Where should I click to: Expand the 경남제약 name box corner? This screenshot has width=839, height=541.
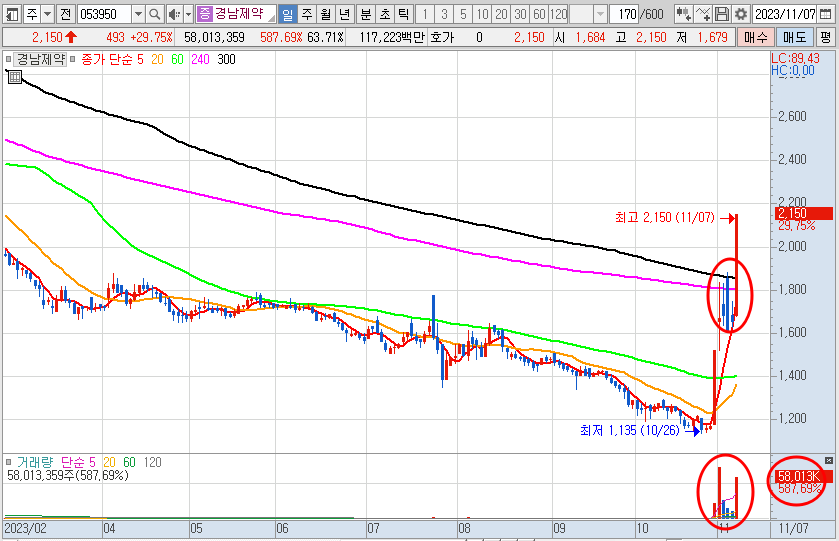(x=272, y=18)
